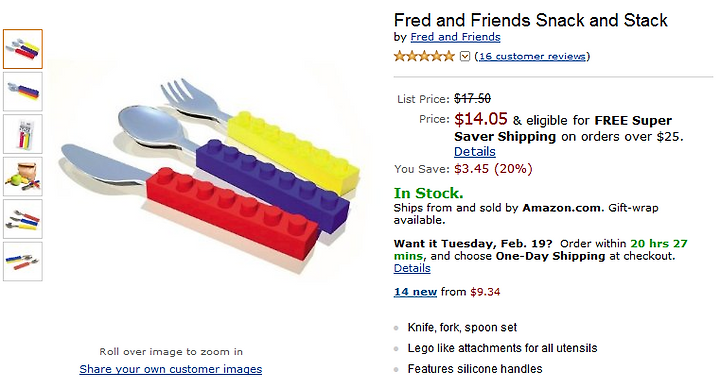Select the fourth thumbnail with lunch bag
This screenshot has width=720, height=388.
coord(23,177)
